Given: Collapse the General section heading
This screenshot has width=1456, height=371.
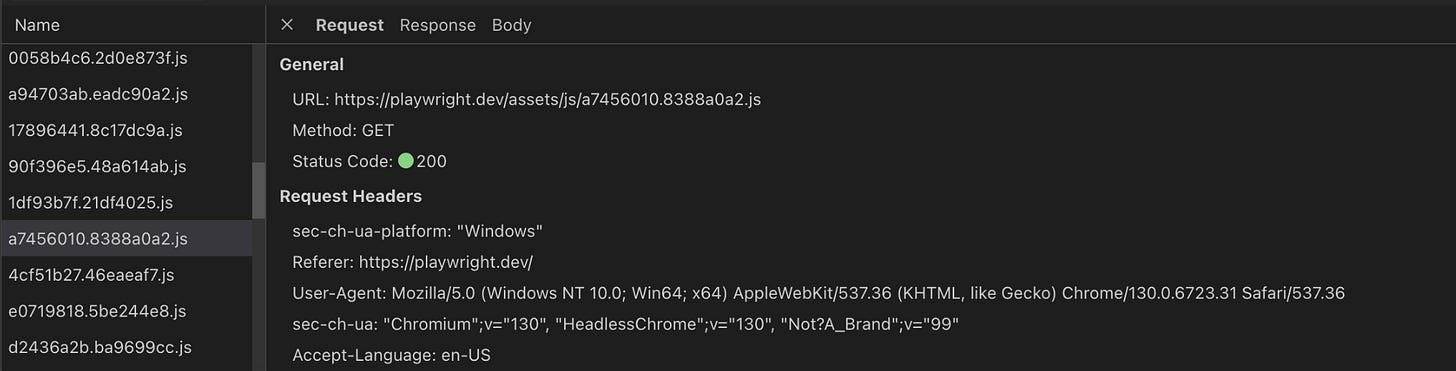Looking at the screenshot, I should tap(311, 64).
